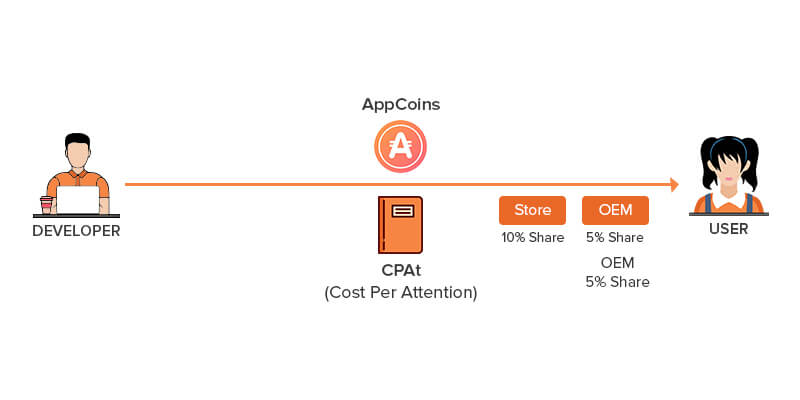This screenshot has height=400, width=800.
Task: Select the developer avatar's face
Action: (x=78, y=153)
